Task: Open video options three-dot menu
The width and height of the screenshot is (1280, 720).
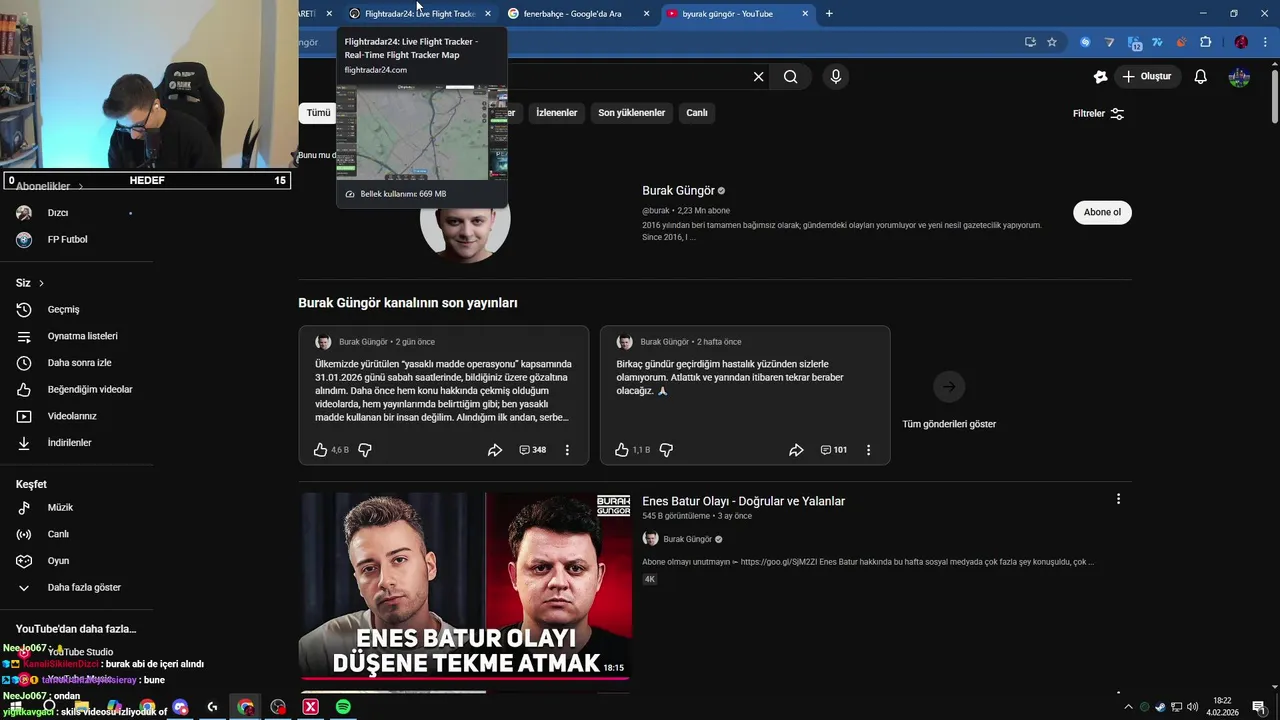Action: (1118, 499)
